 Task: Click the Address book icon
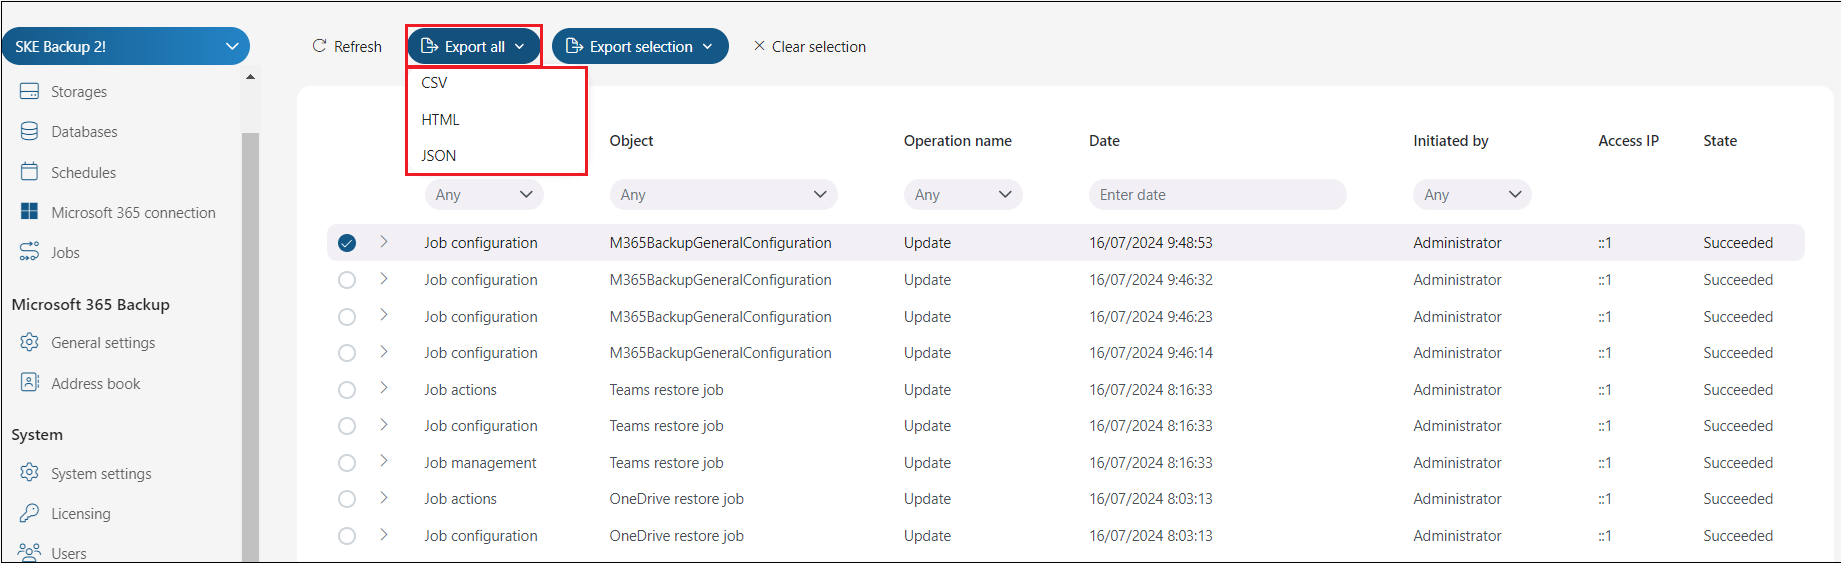point(30,383)
